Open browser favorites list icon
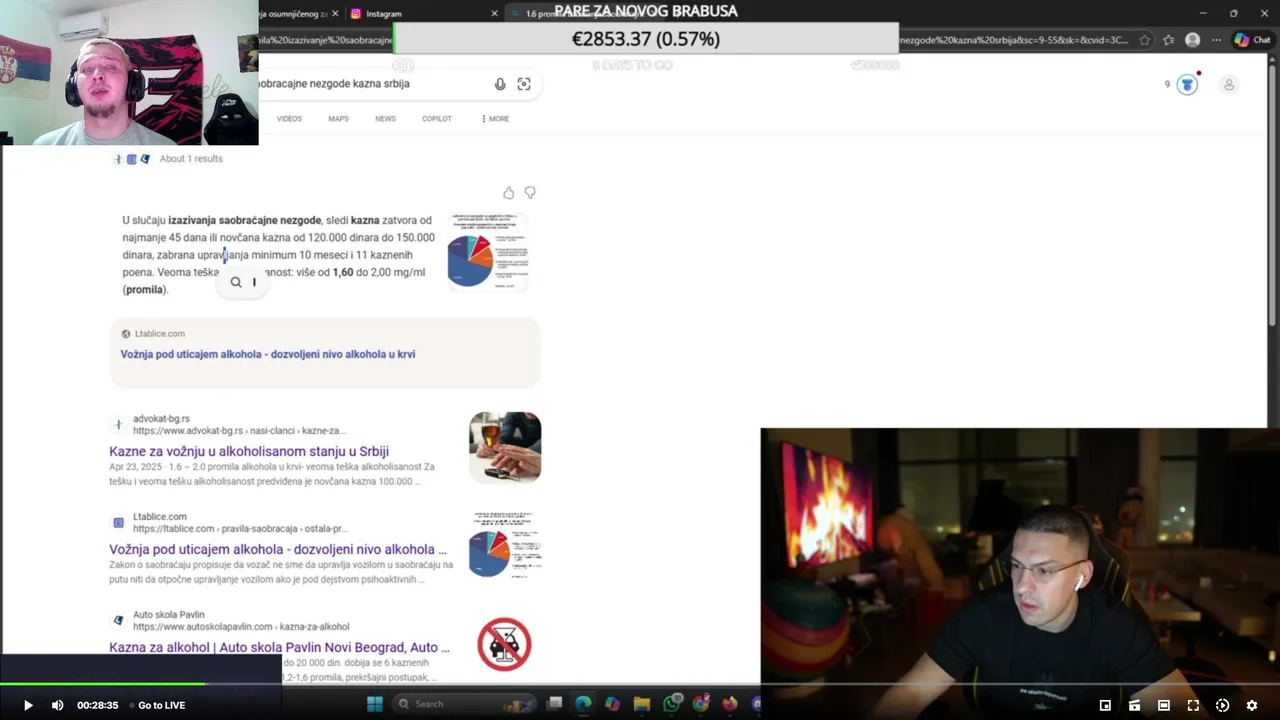This screenshot has height=720, width=1280. click(1168, 40)
